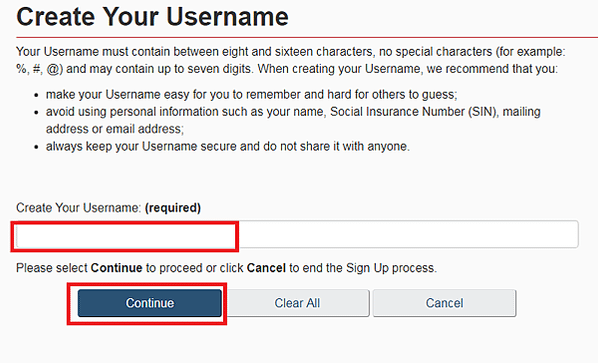Click the Cancel button
The height and width of the screenshot is (363, 598).
(444, 303)
